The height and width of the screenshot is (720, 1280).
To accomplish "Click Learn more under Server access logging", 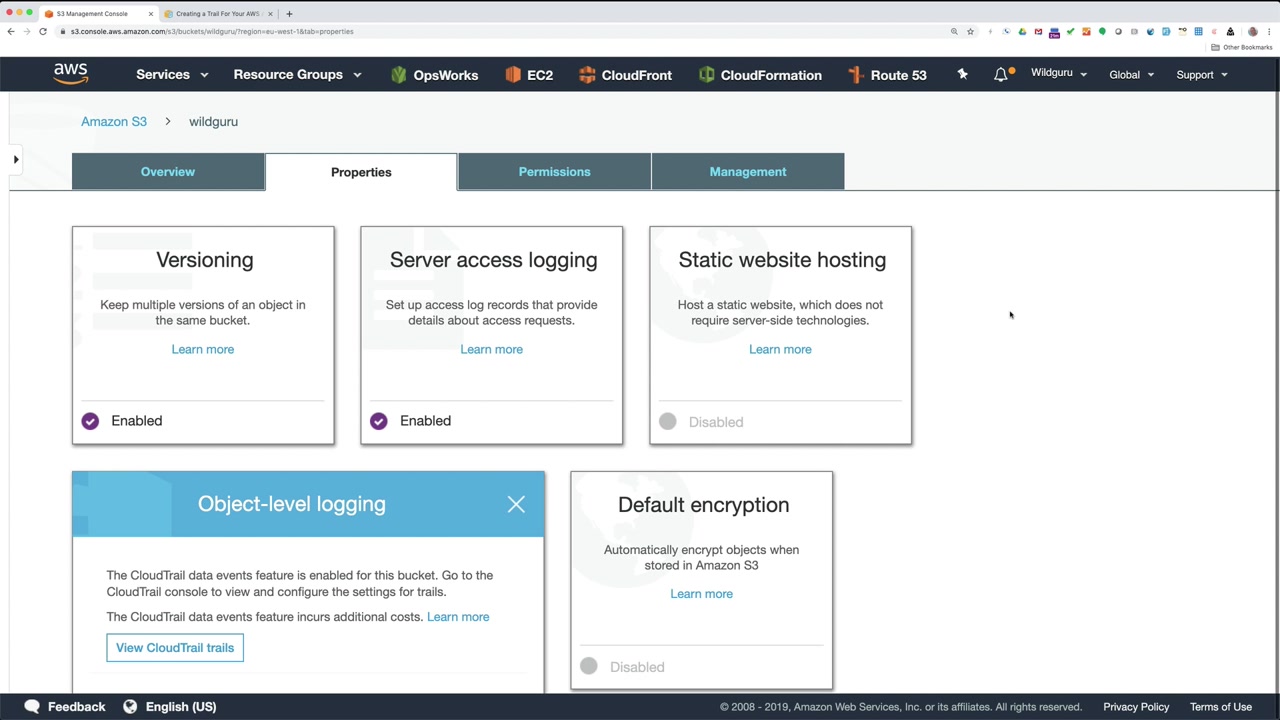I will (491, 349).
